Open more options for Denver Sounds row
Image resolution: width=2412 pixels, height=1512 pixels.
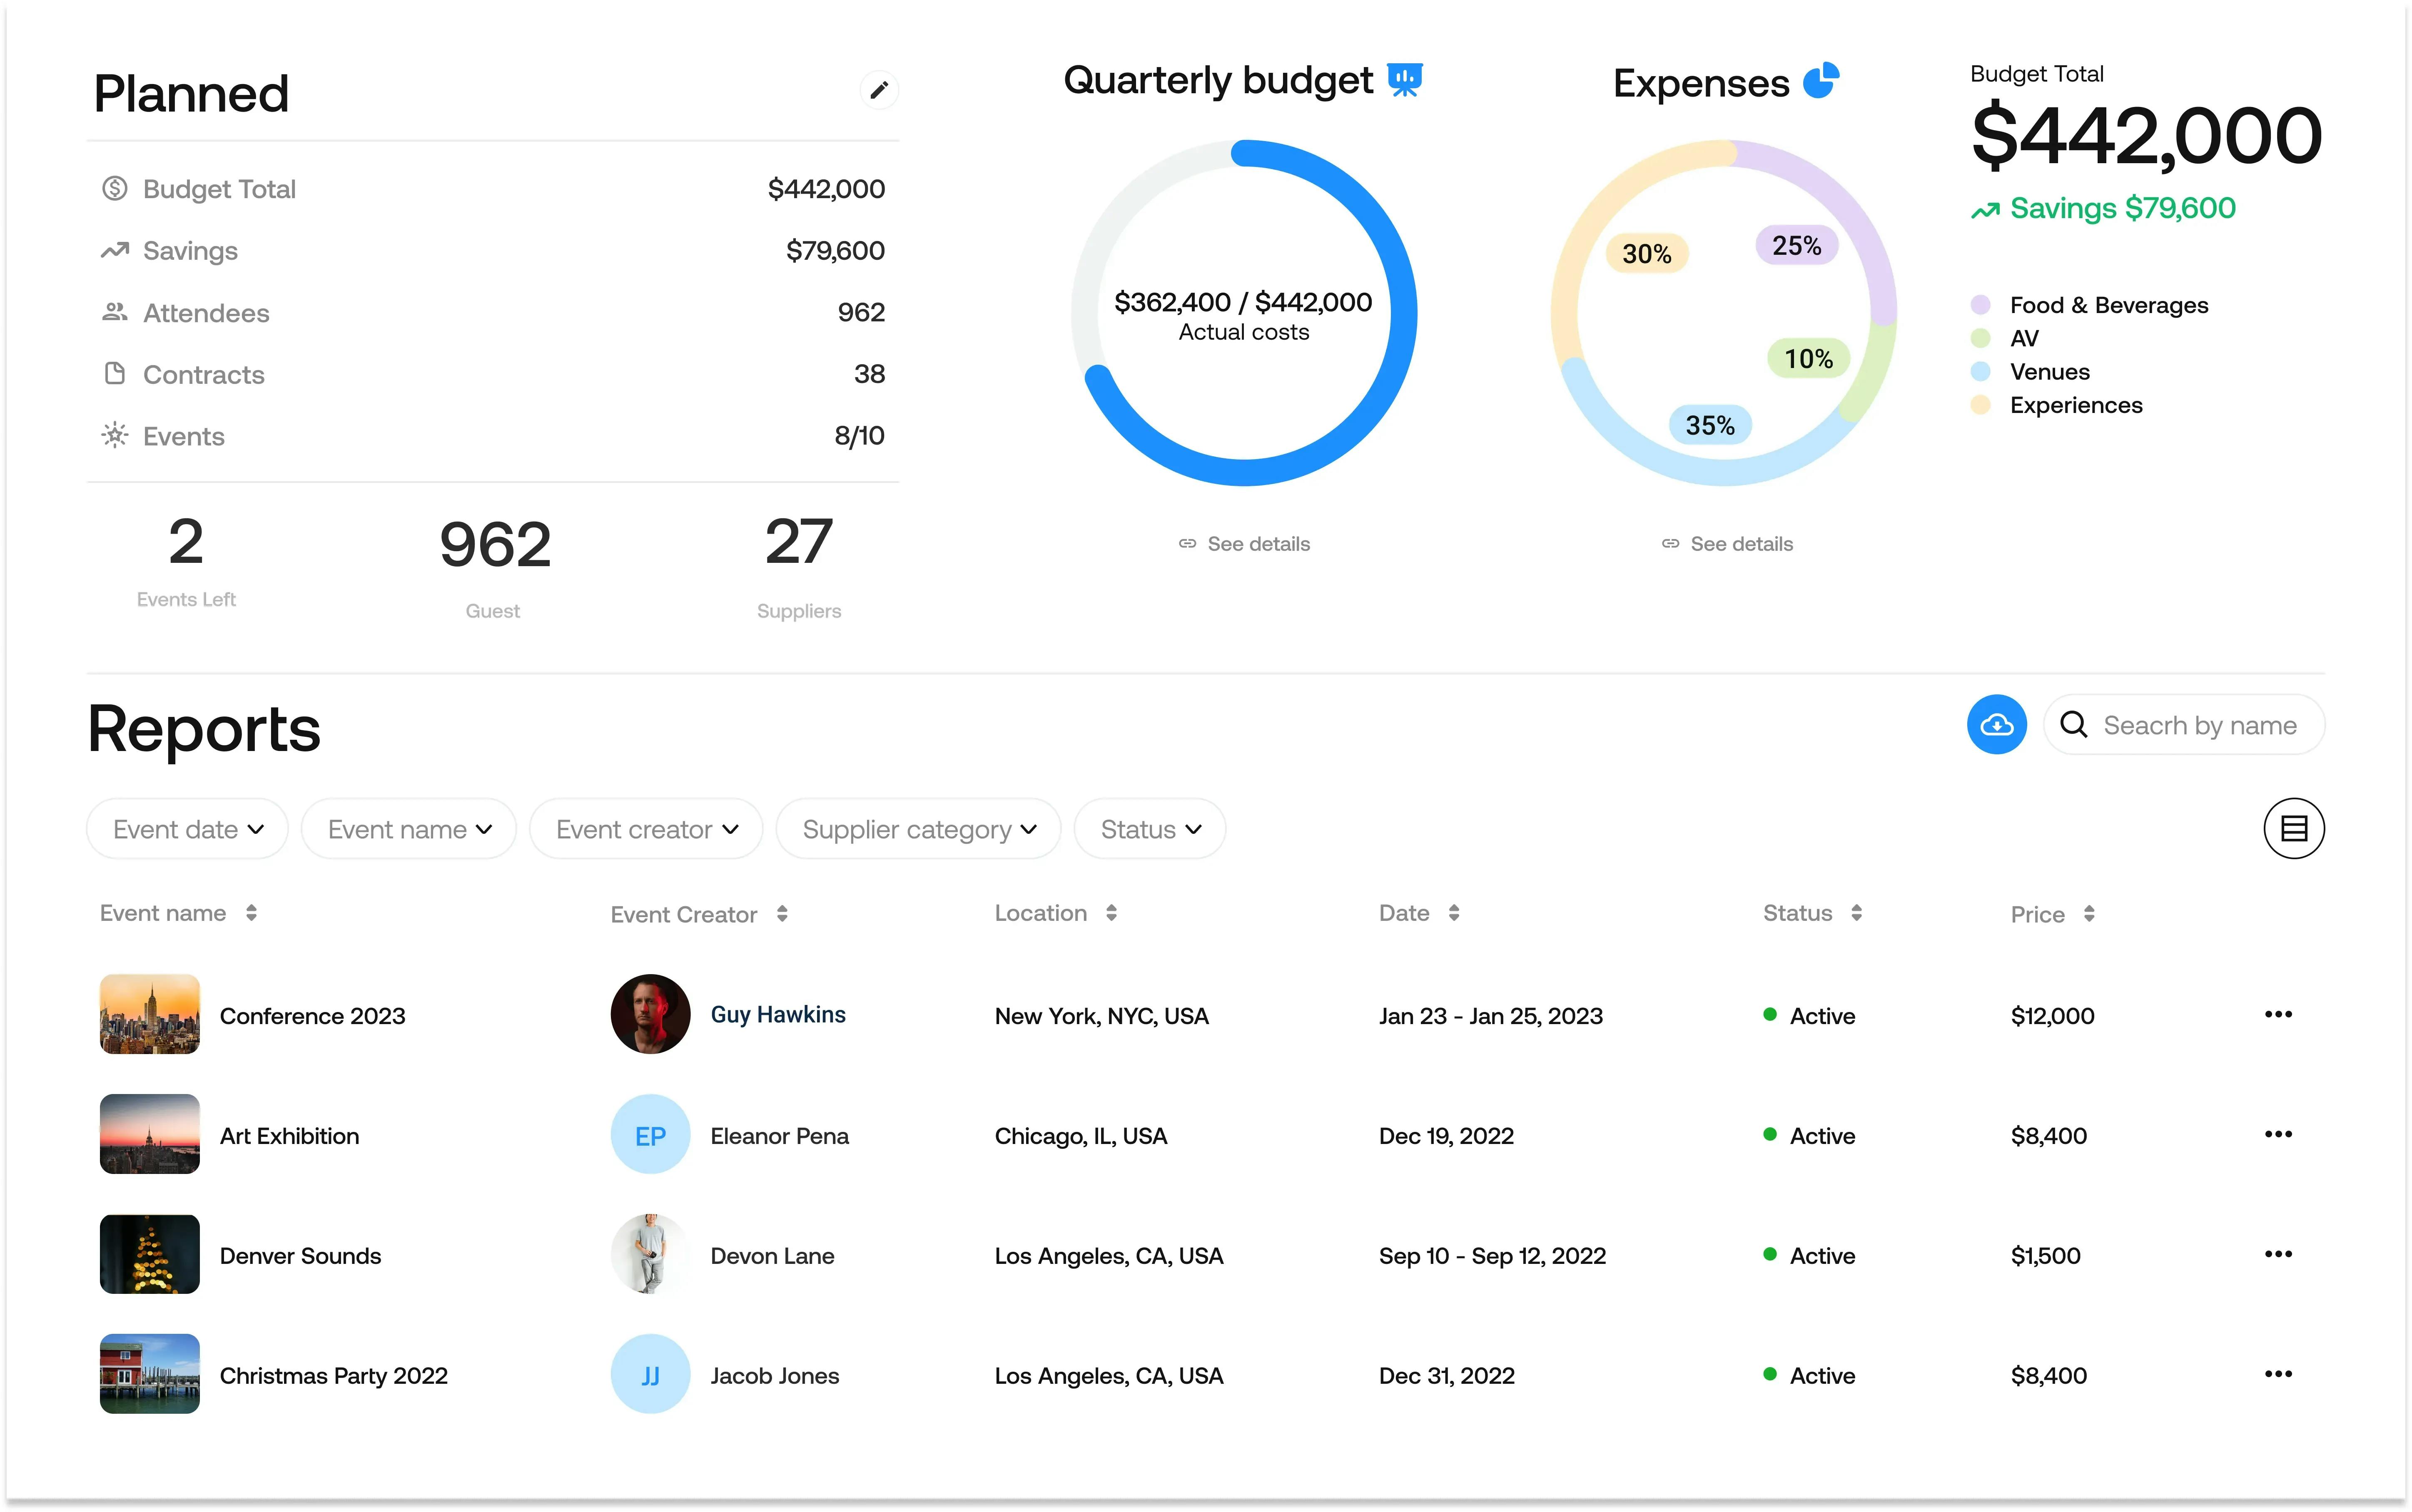point(2278,1254)
